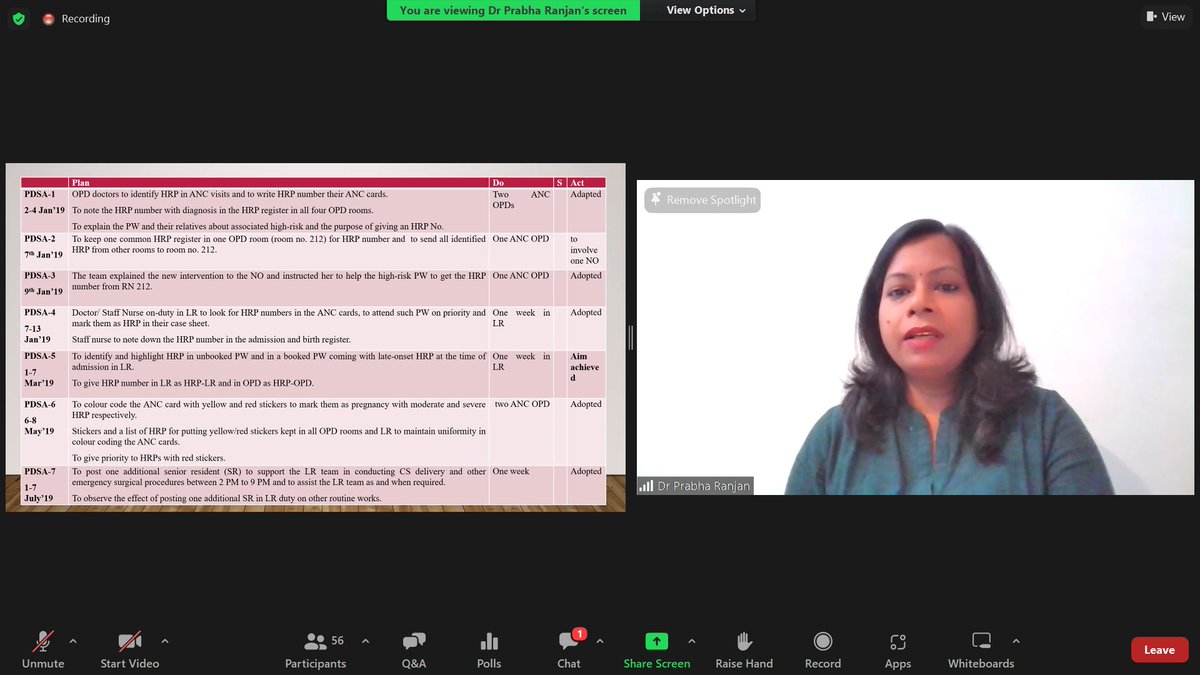Click the green encryption shield icon
Viewport: 1200px width, 675px height.
click(x=19, y=18)
